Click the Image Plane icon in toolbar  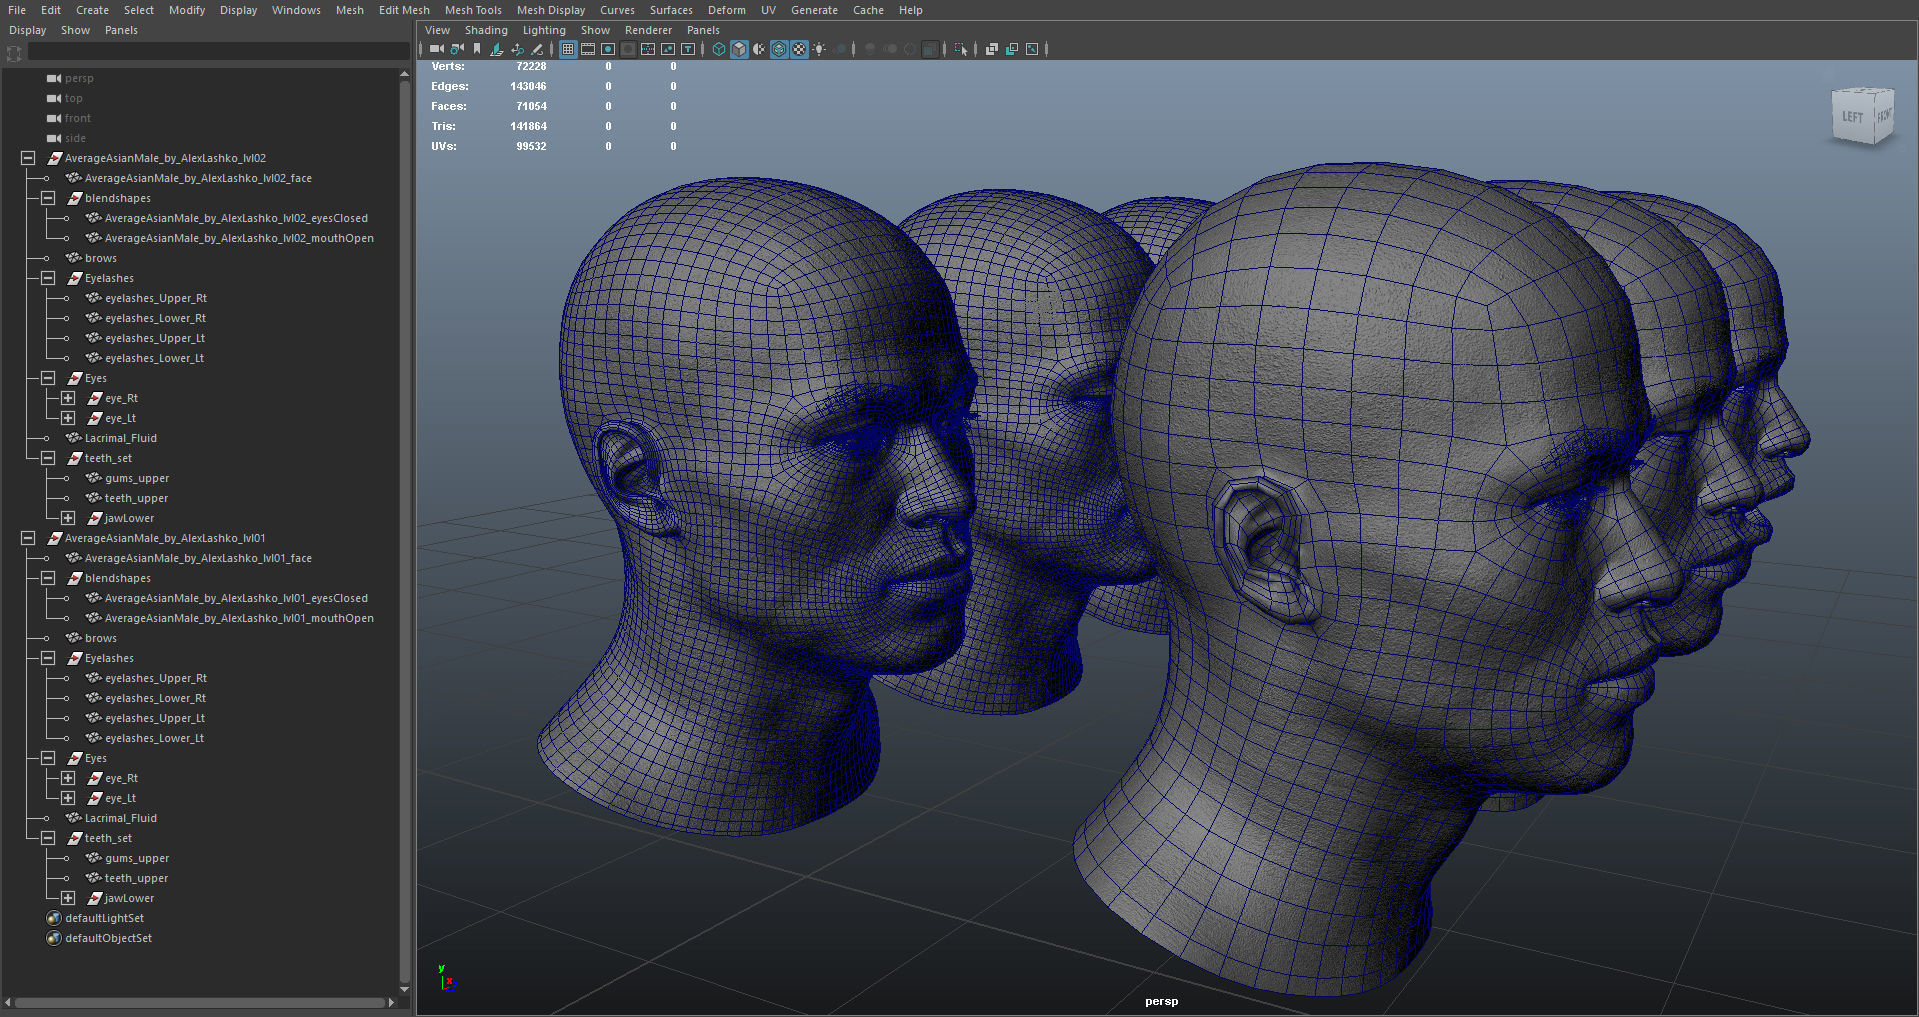[497, 49]
